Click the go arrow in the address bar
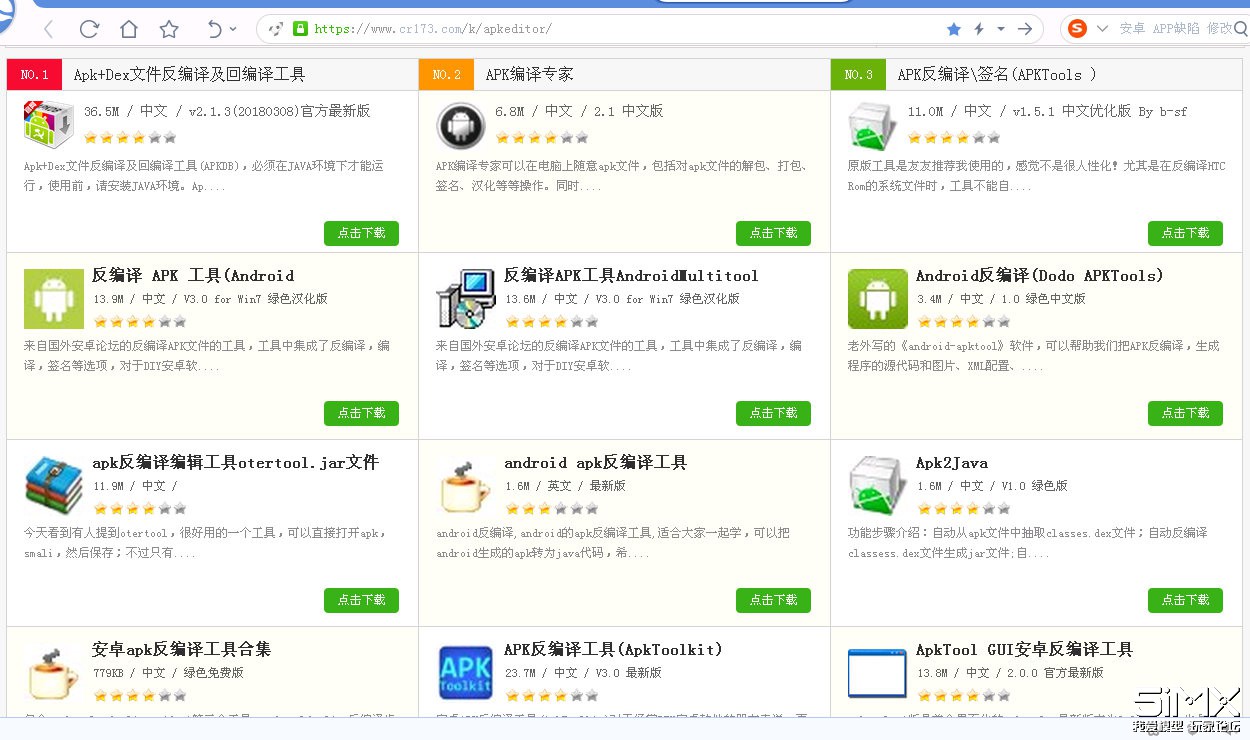 point(1025,29)
